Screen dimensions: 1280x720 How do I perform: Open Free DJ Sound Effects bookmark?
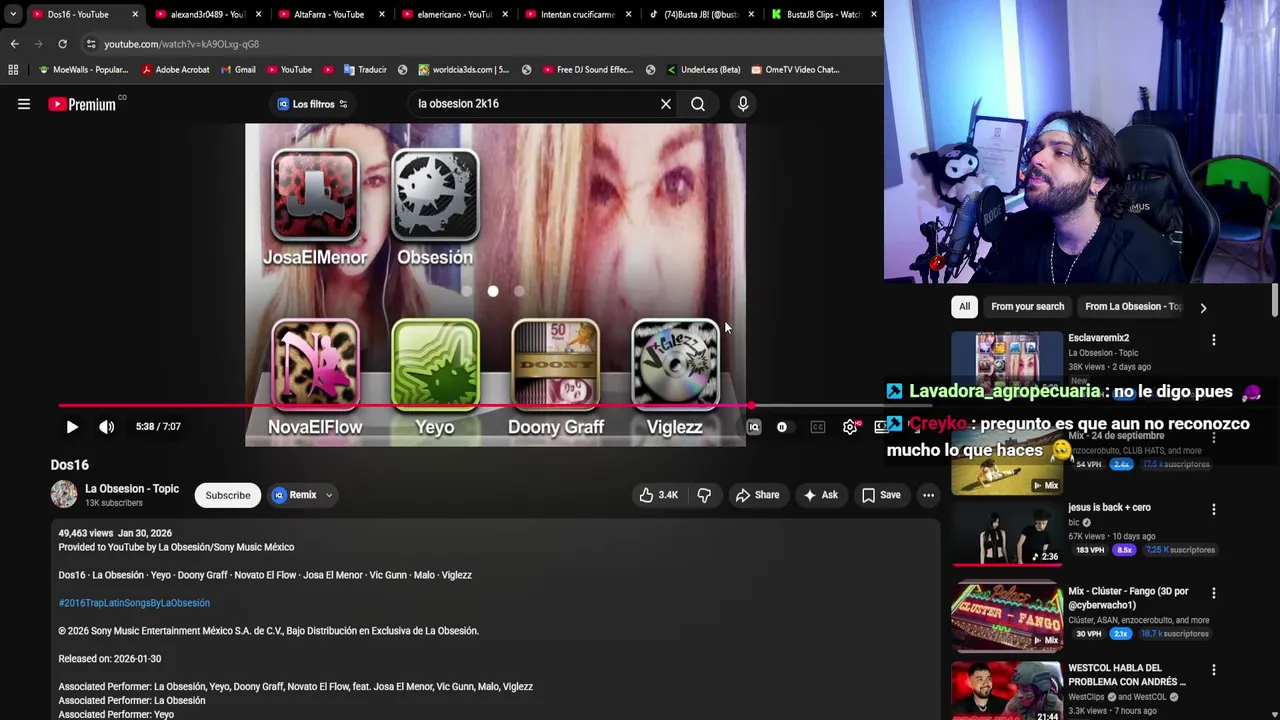coord(588,70)
